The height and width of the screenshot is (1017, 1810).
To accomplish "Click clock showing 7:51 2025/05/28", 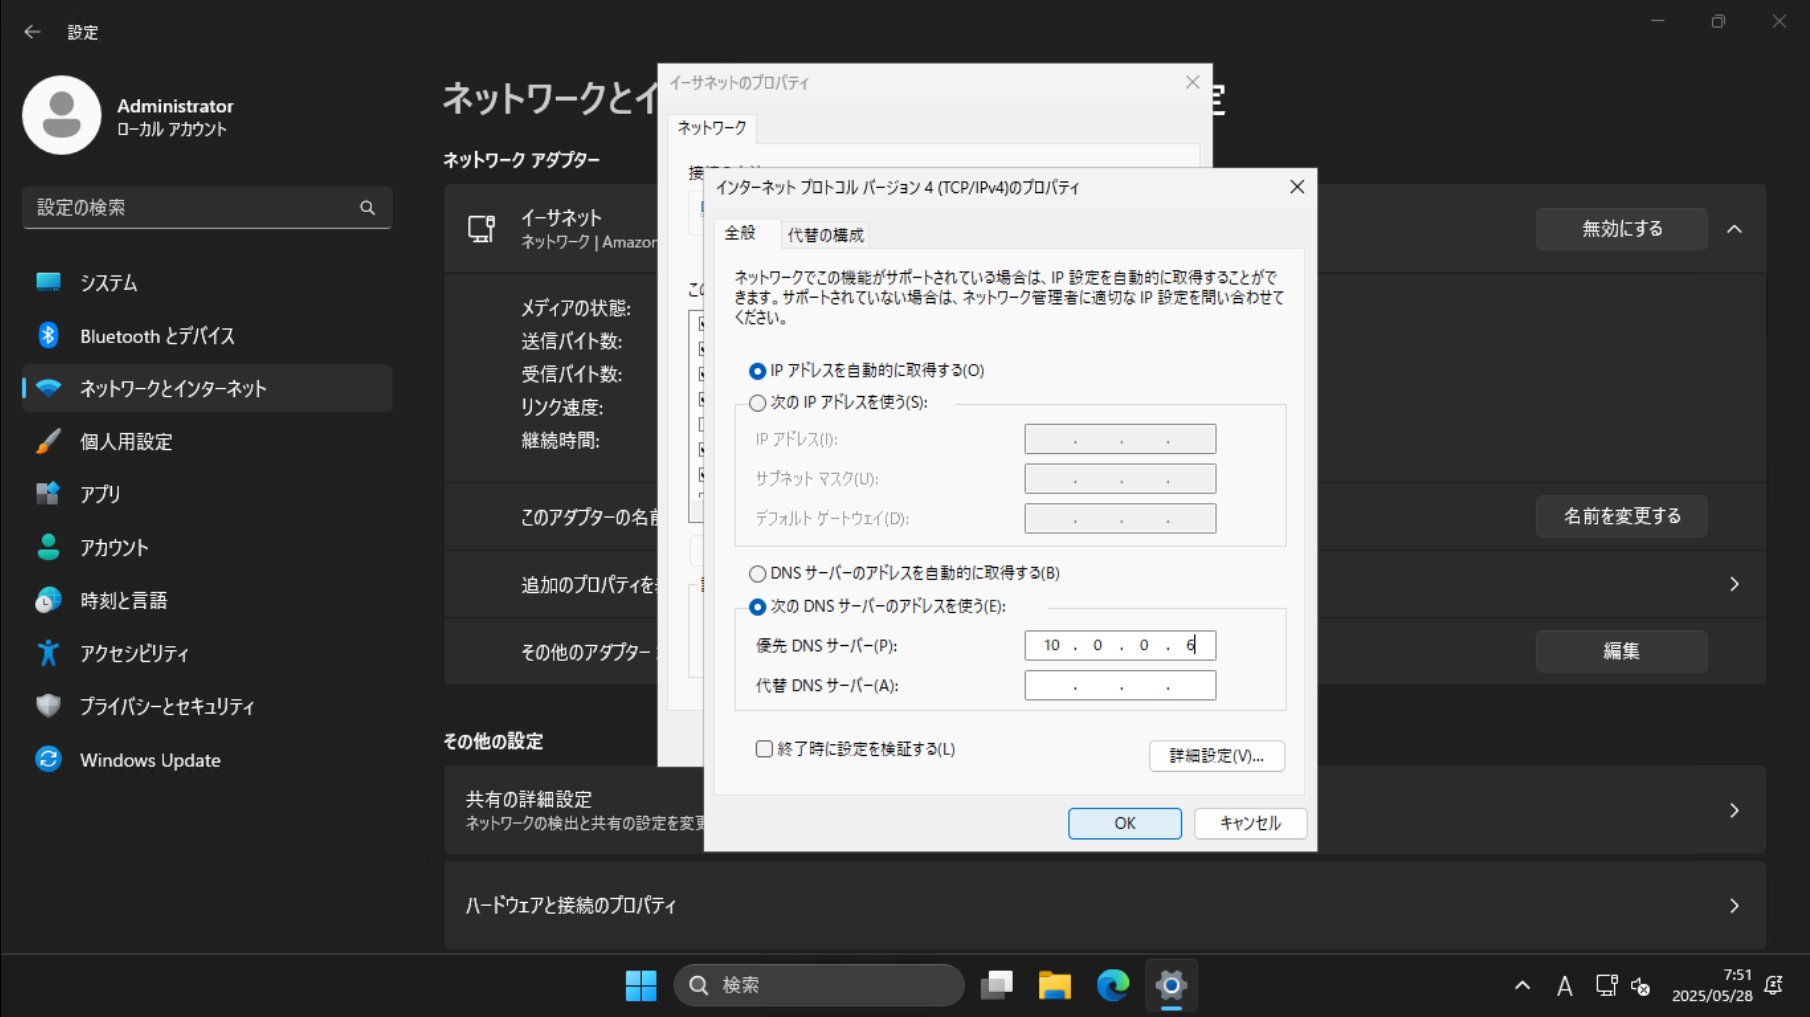I will coord(1711,986).
